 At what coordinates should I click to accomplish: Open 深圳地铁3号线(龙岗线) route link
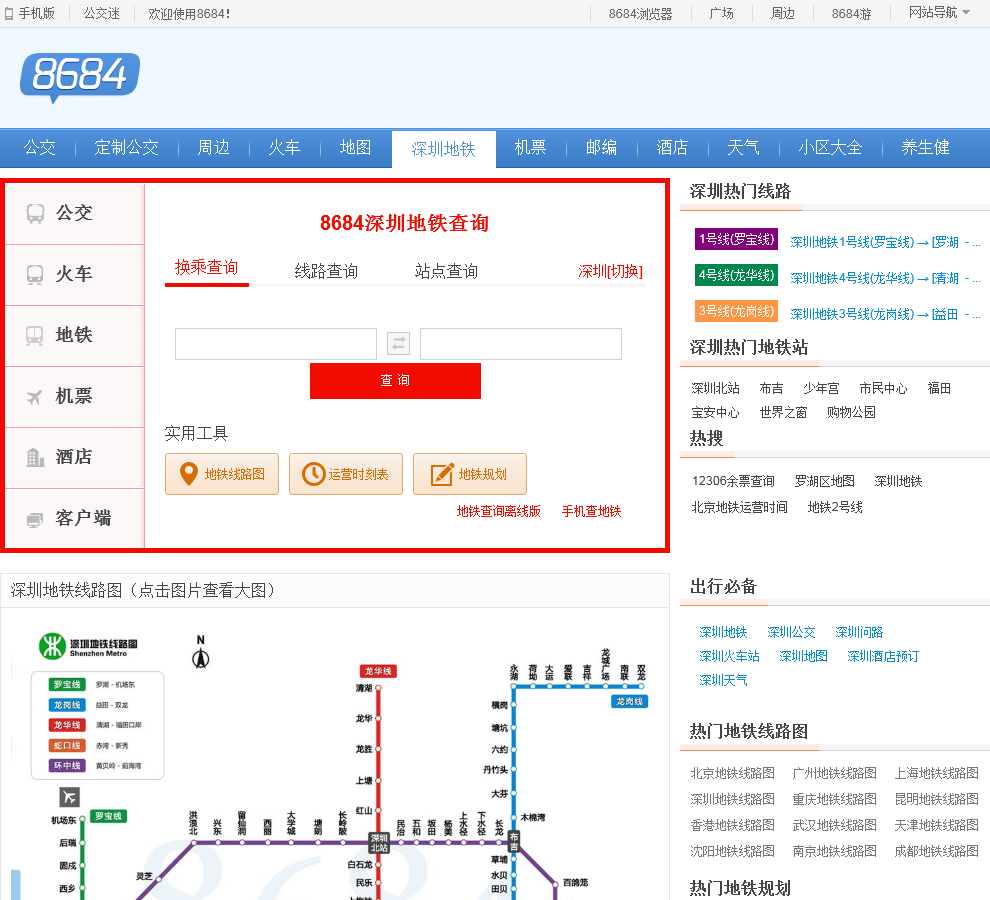885,314
